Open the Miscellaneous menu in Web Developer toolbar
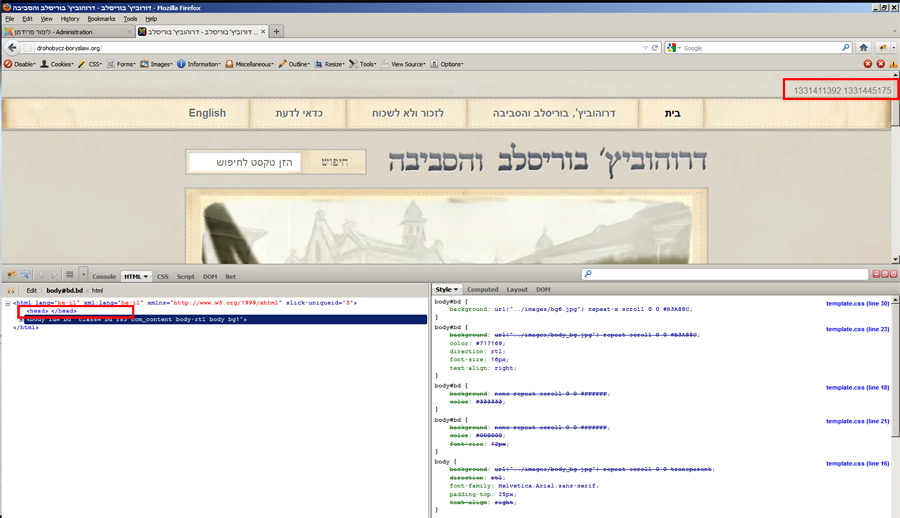This screenshot has width=900, height=518. [x=250, y=64]
